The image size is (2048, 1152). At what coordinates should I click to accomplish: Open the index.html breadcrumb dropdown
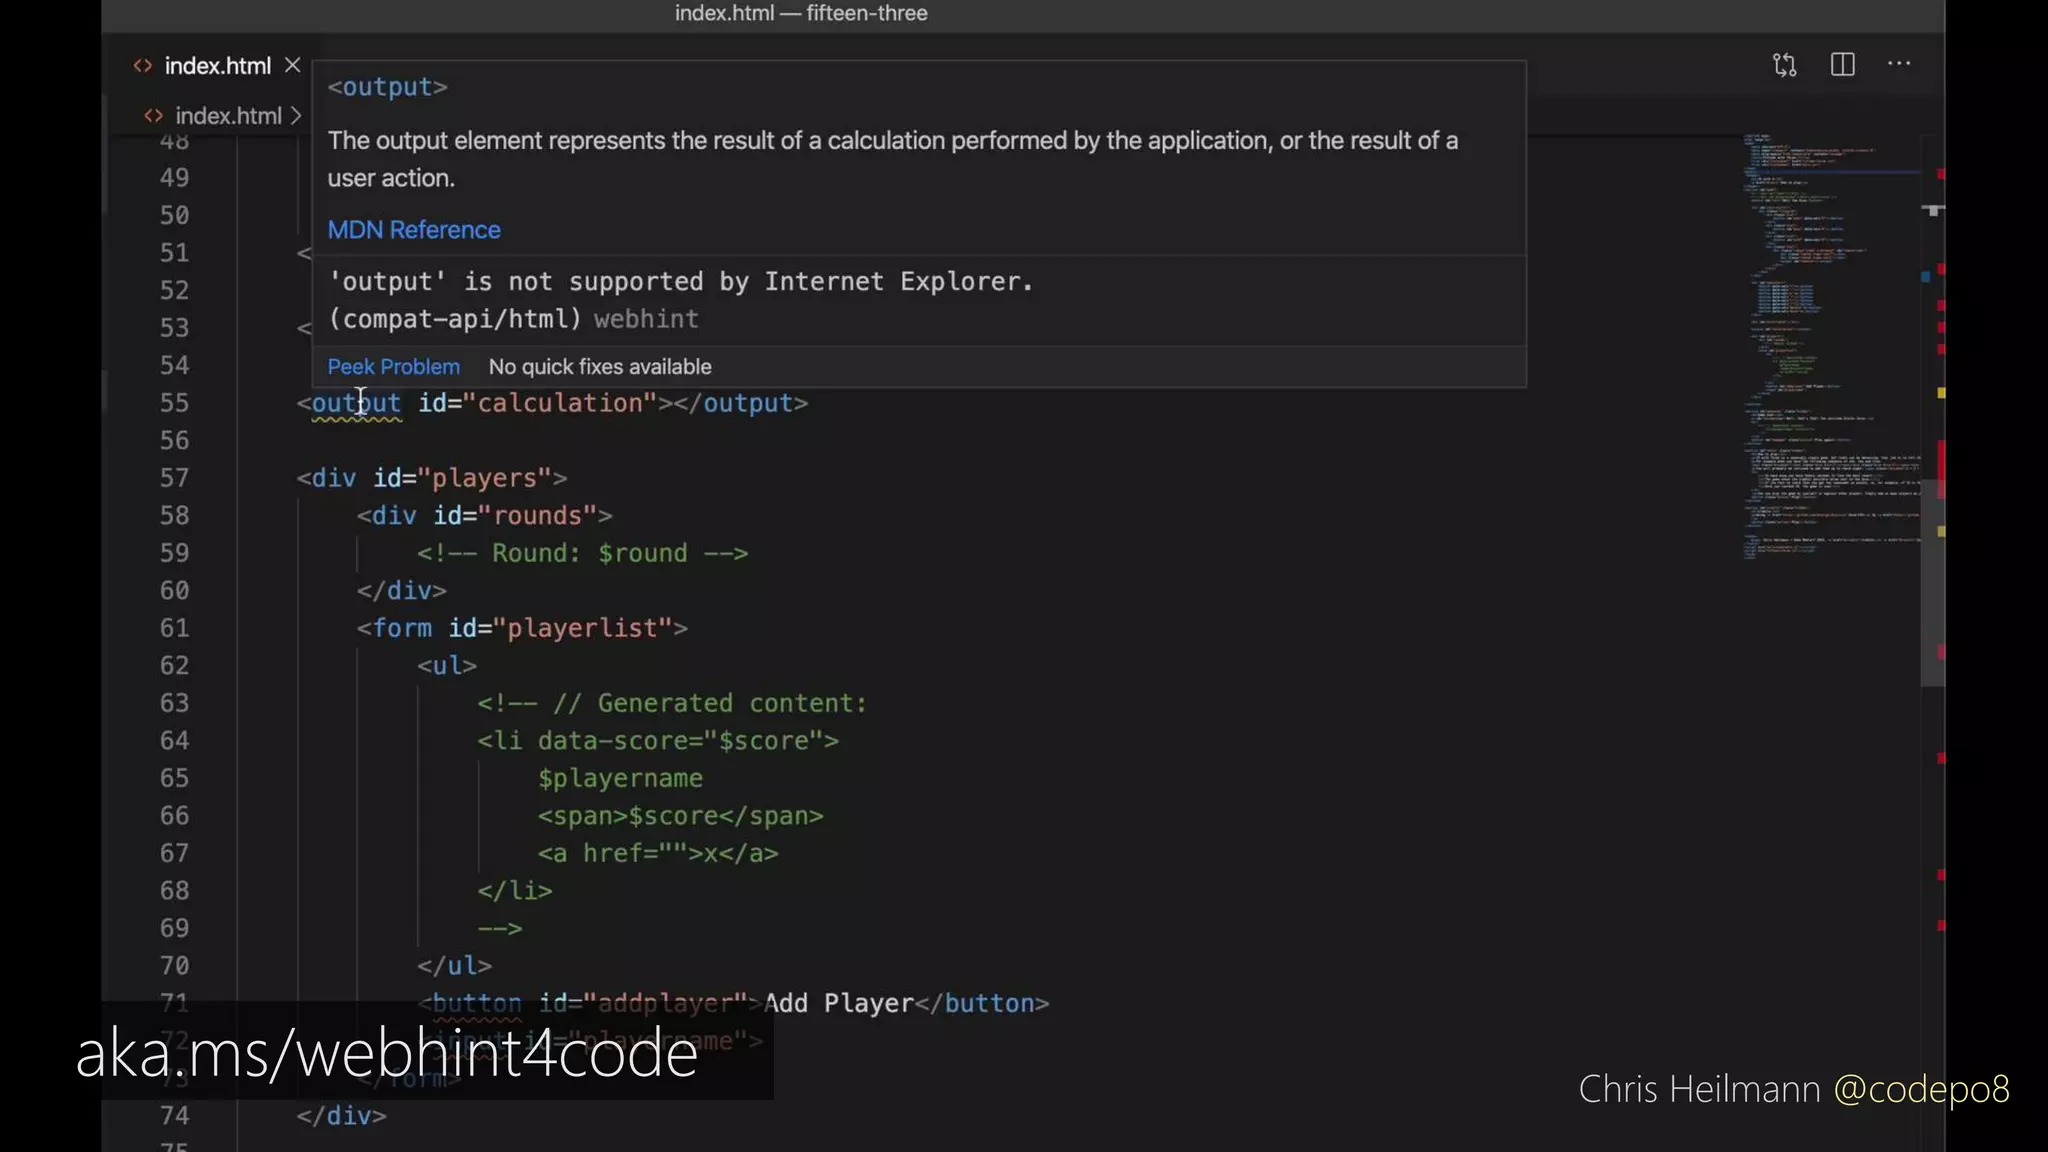point(228,116)
